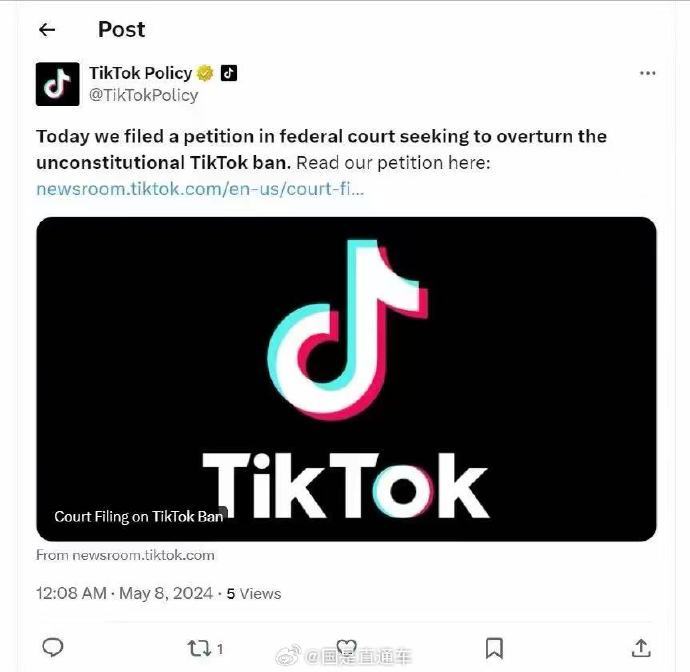
Task: Go back using the left arrow
Action: [x=46, y=30]
